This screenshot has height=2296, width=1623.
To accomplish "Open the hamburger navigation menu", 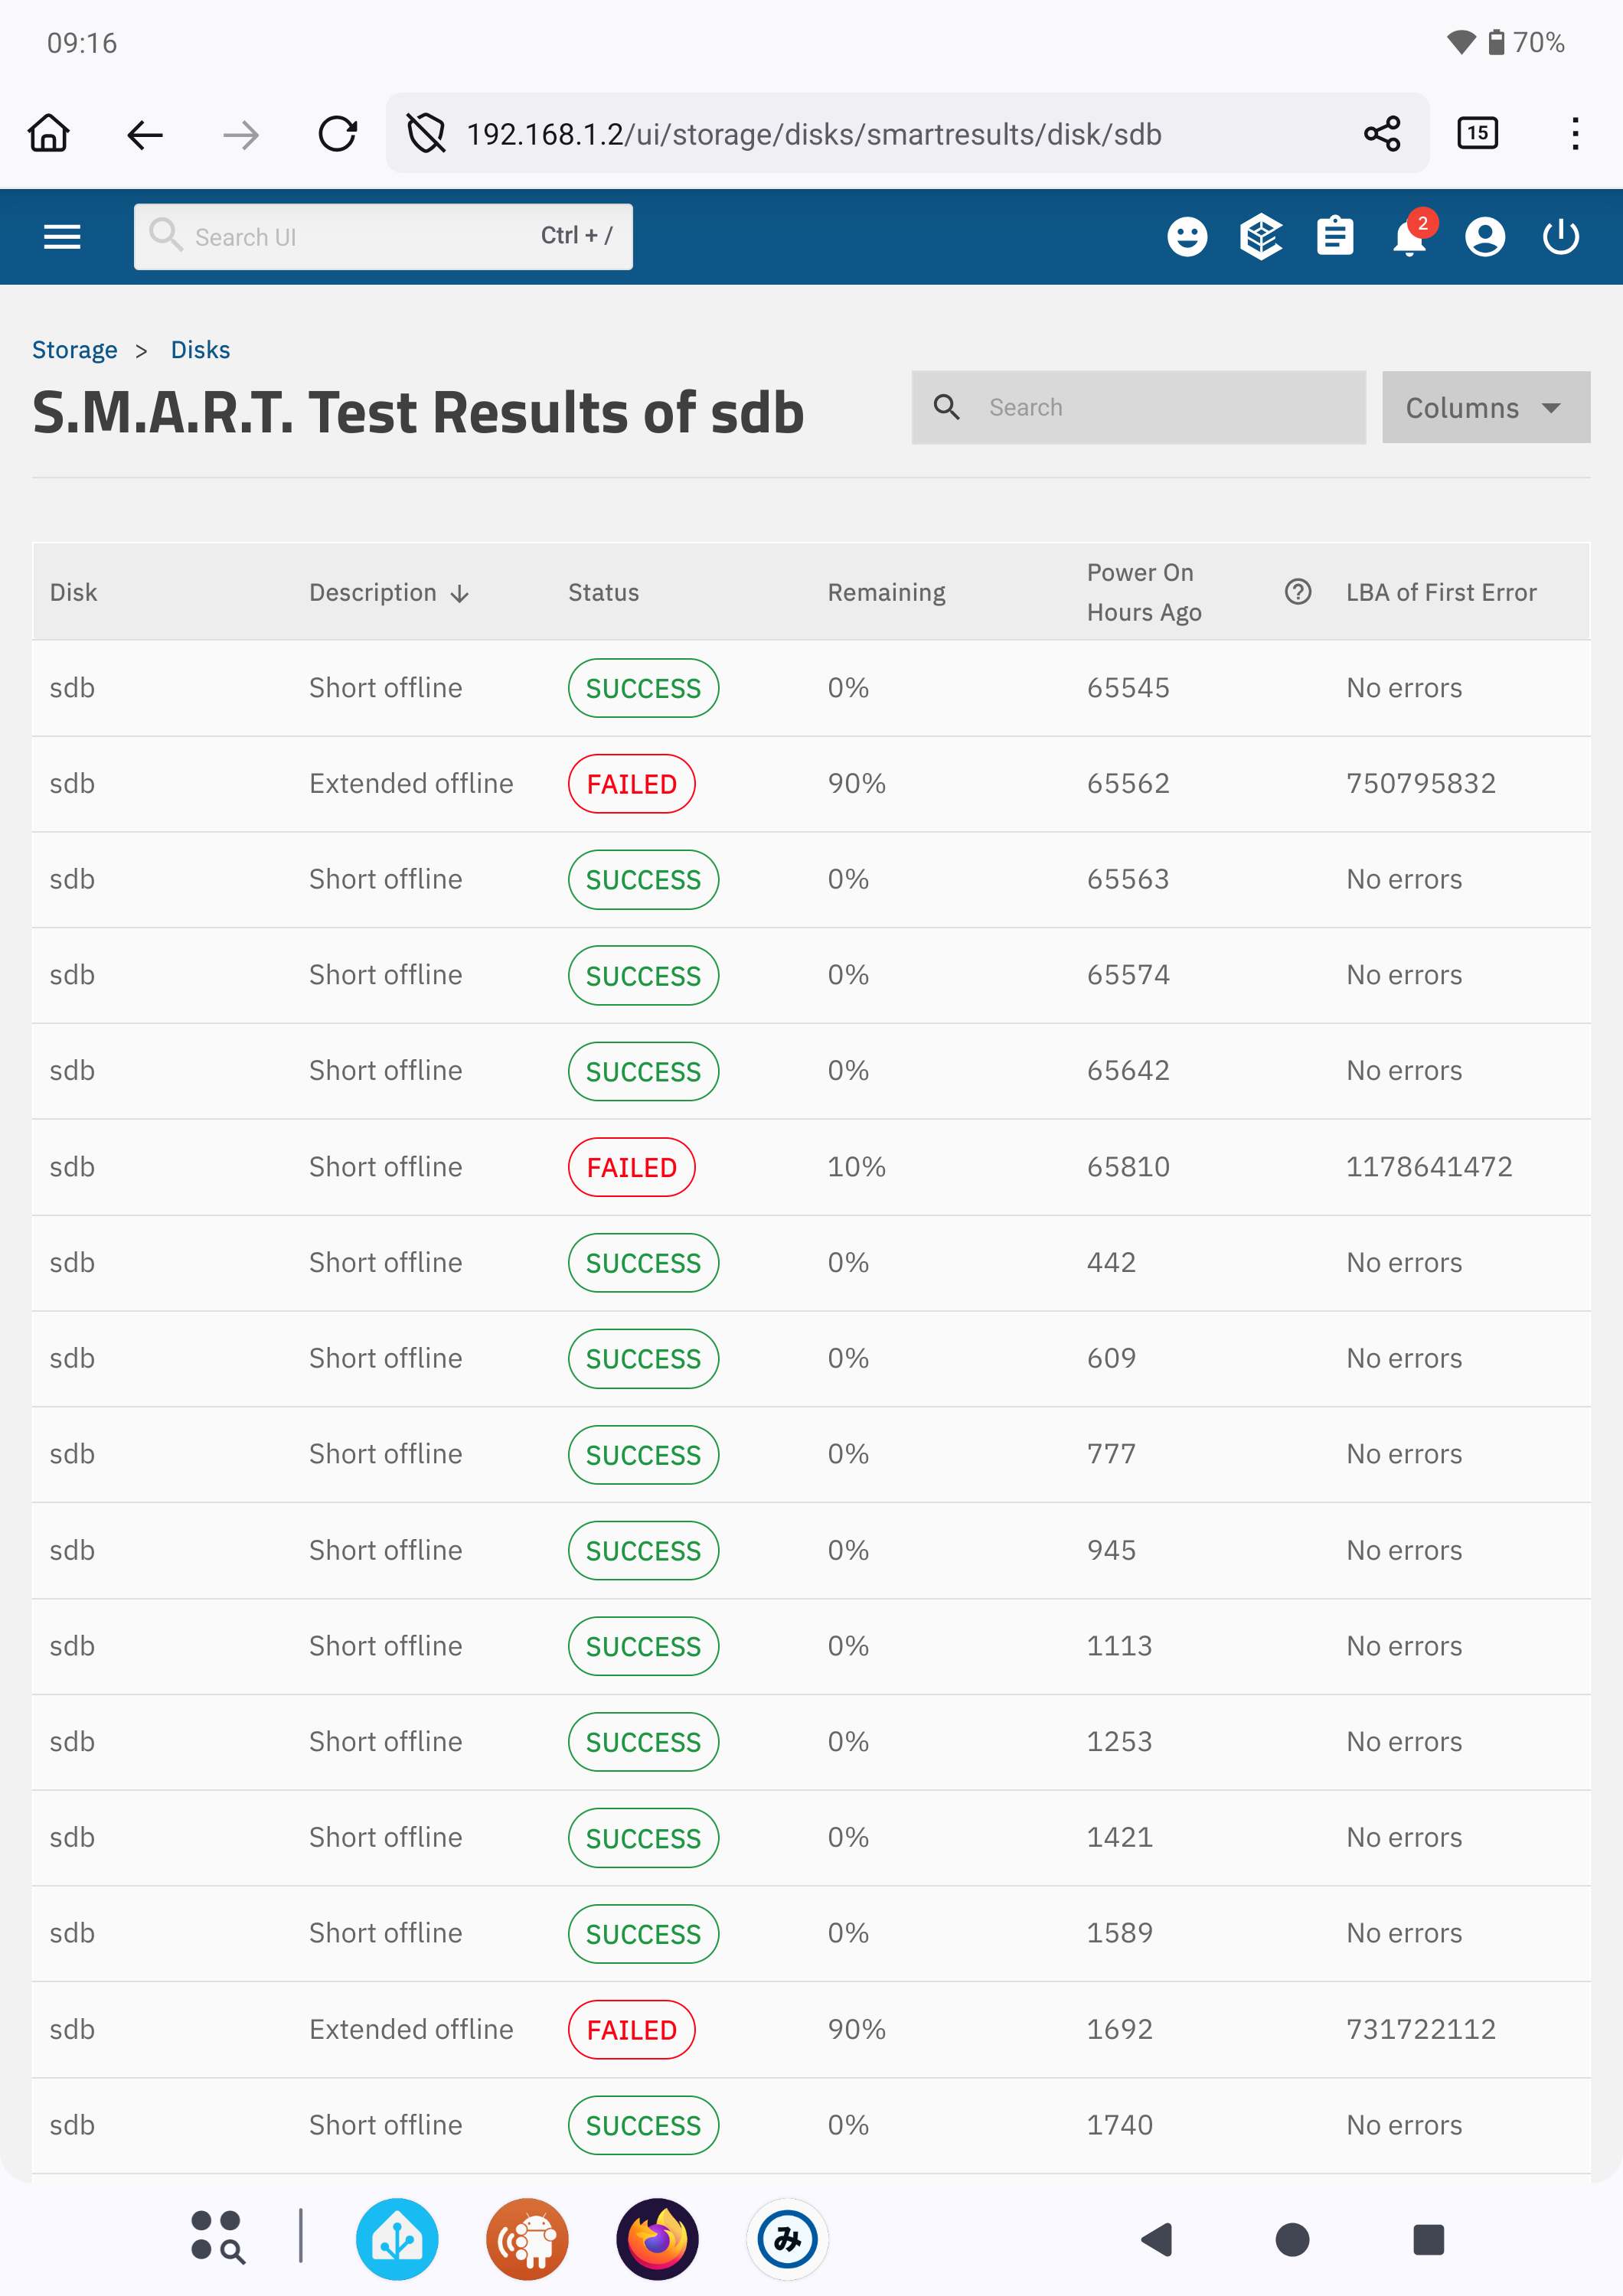I will click(x=62, y=237).
